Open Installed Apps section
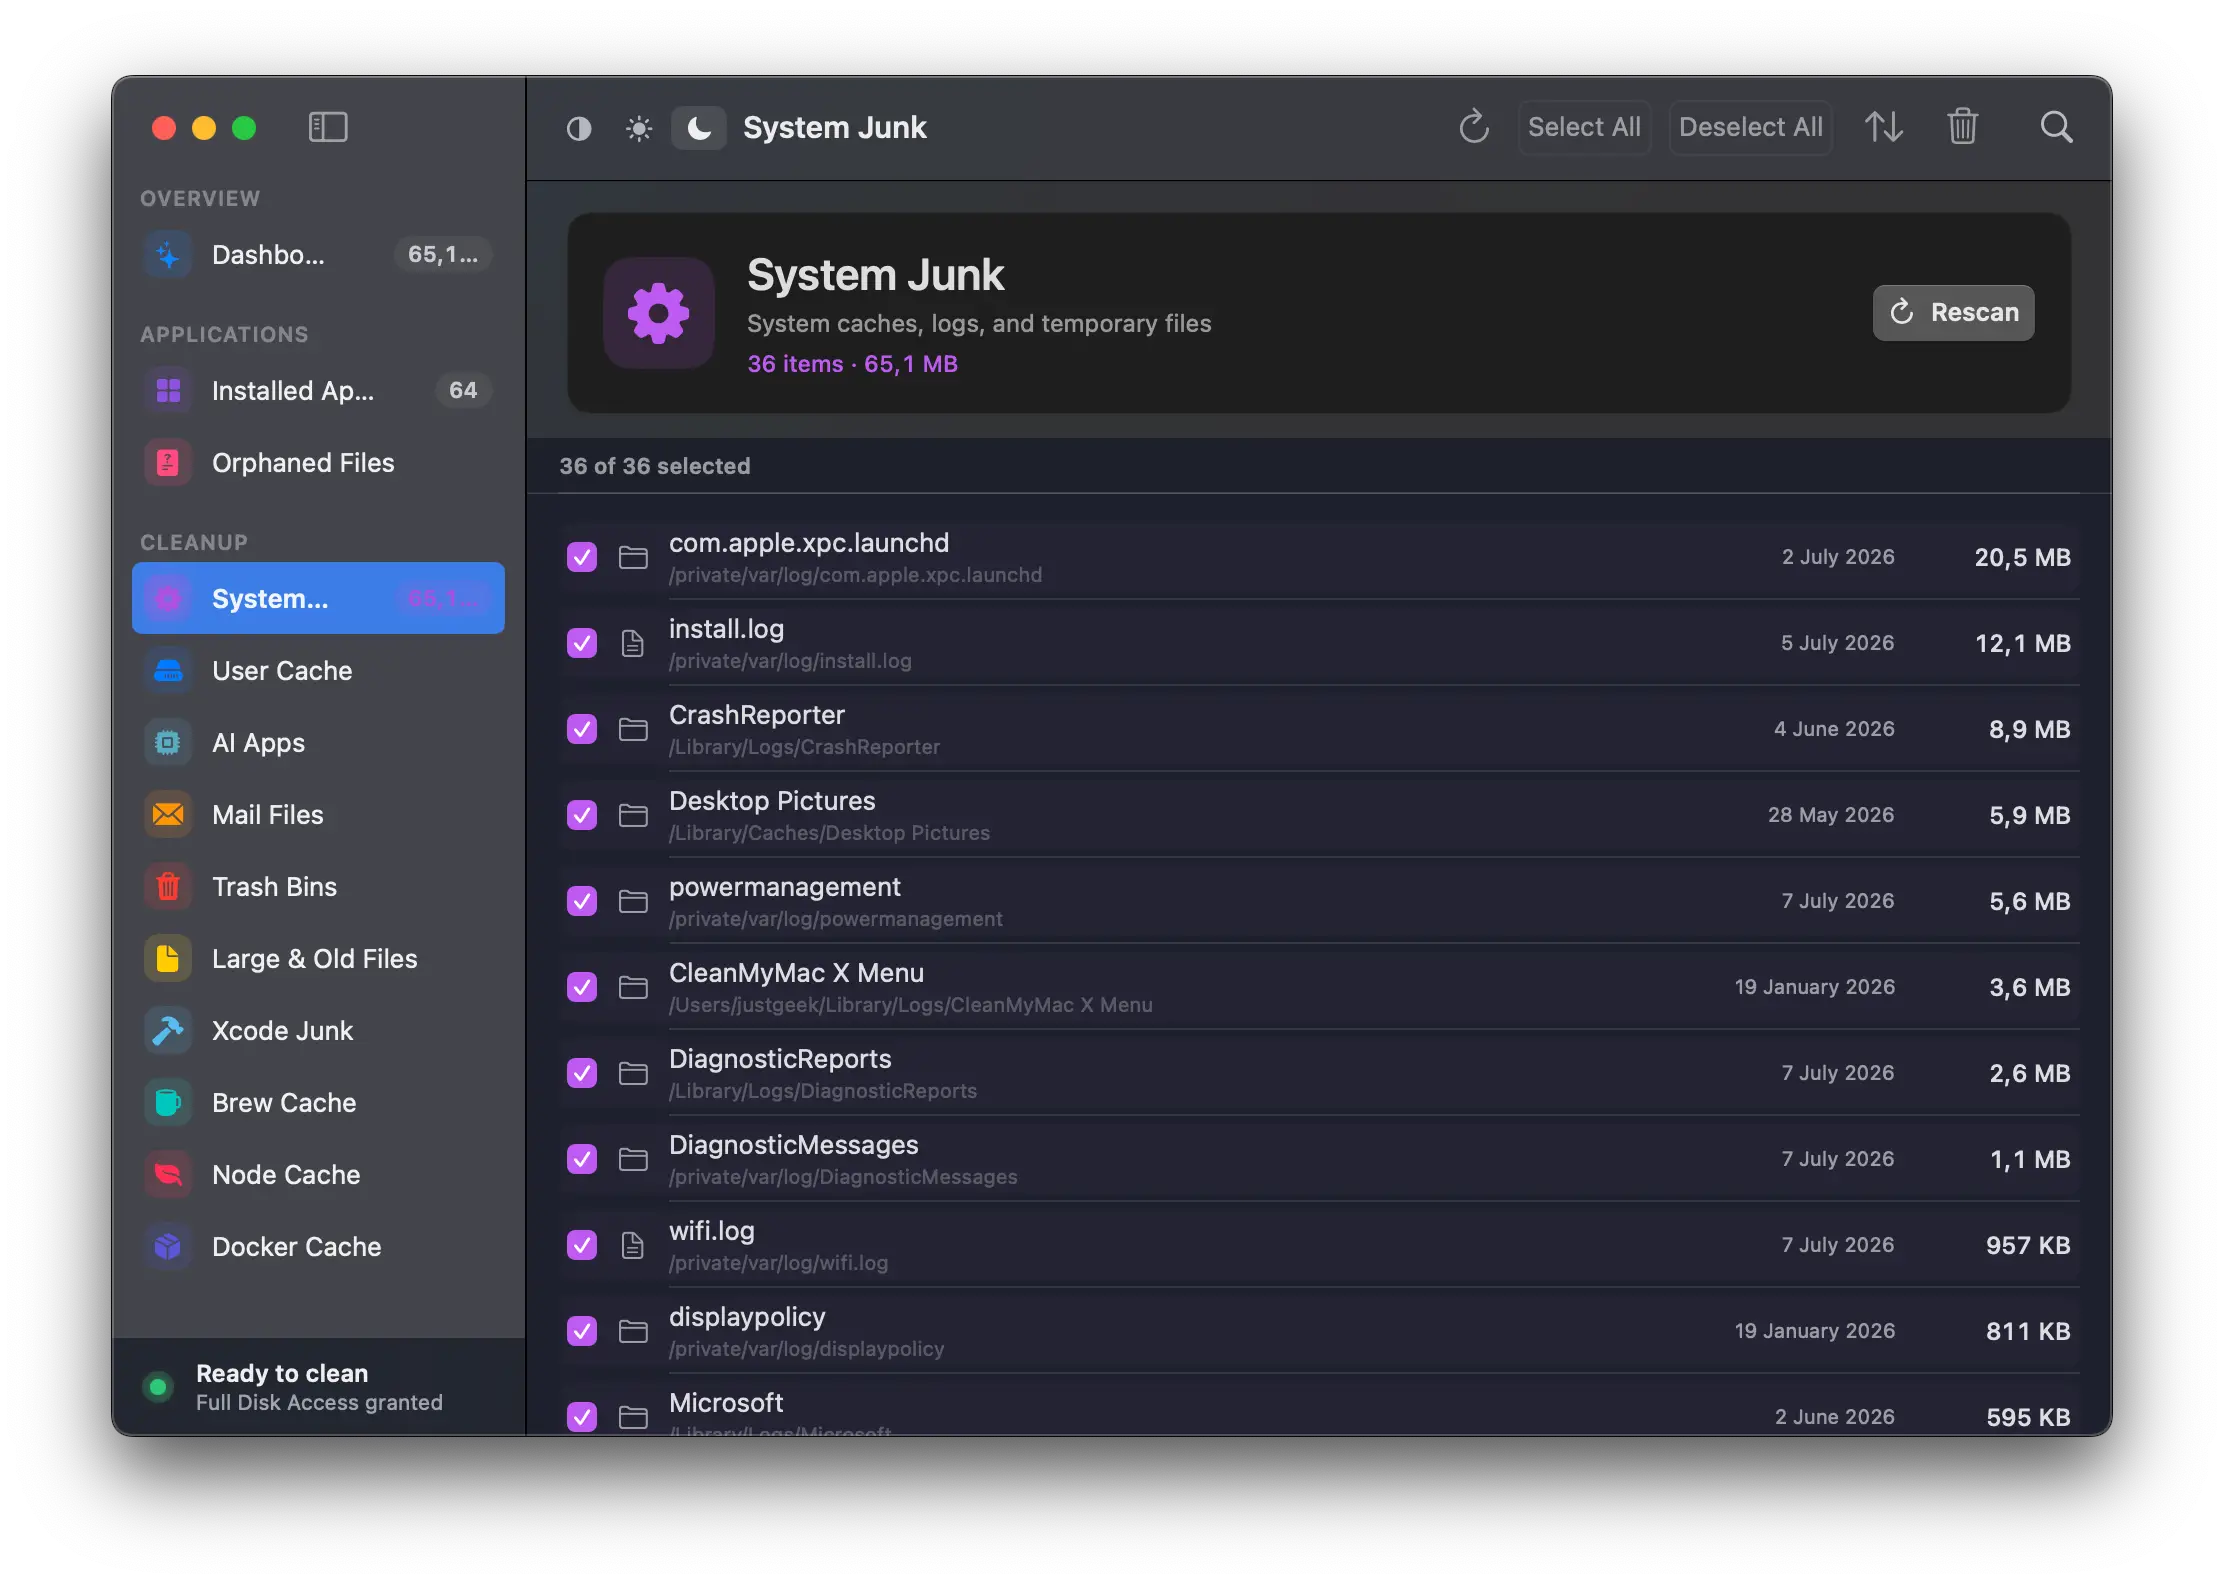The height and width of the screenshot is (1584, 2224). (318, 391)
